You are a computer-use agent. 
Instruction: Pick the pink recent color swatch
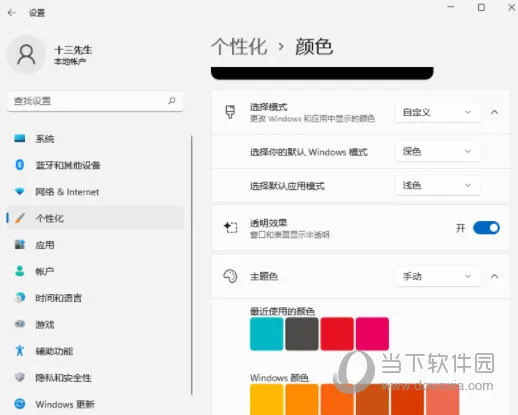pyautogui.click(x=372, y=334)
